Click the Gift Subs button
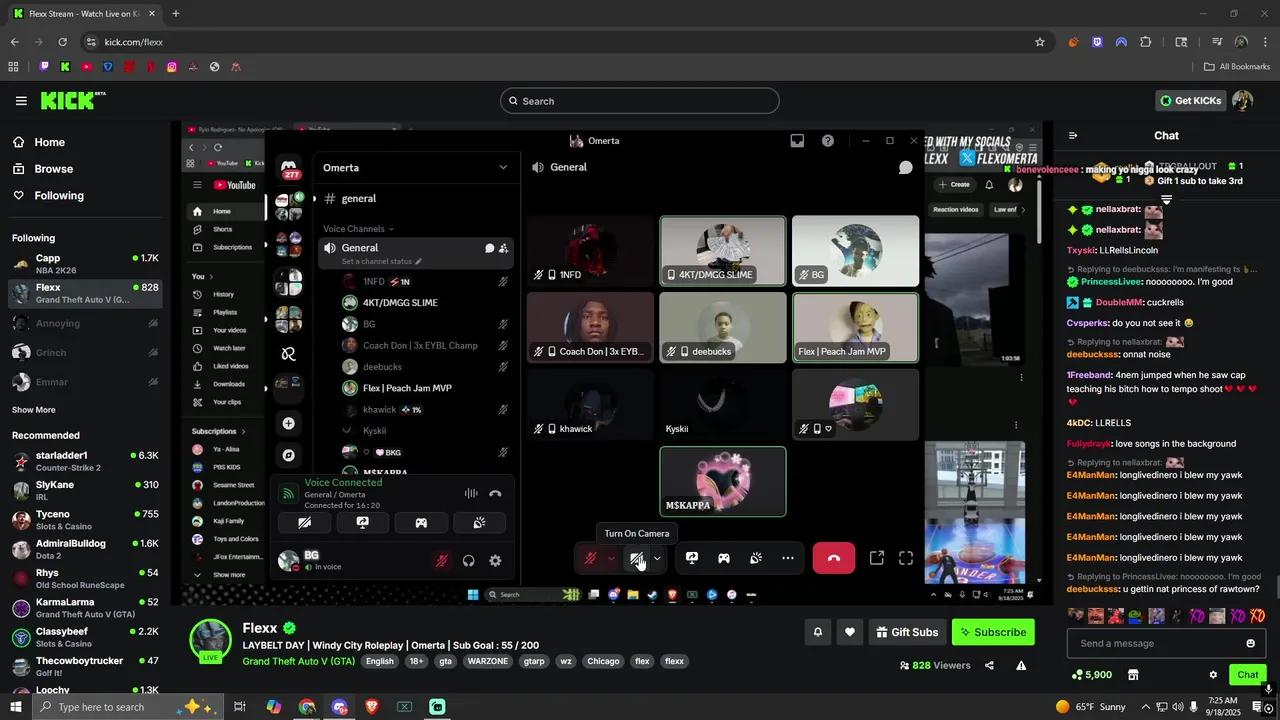 [907, 632]
